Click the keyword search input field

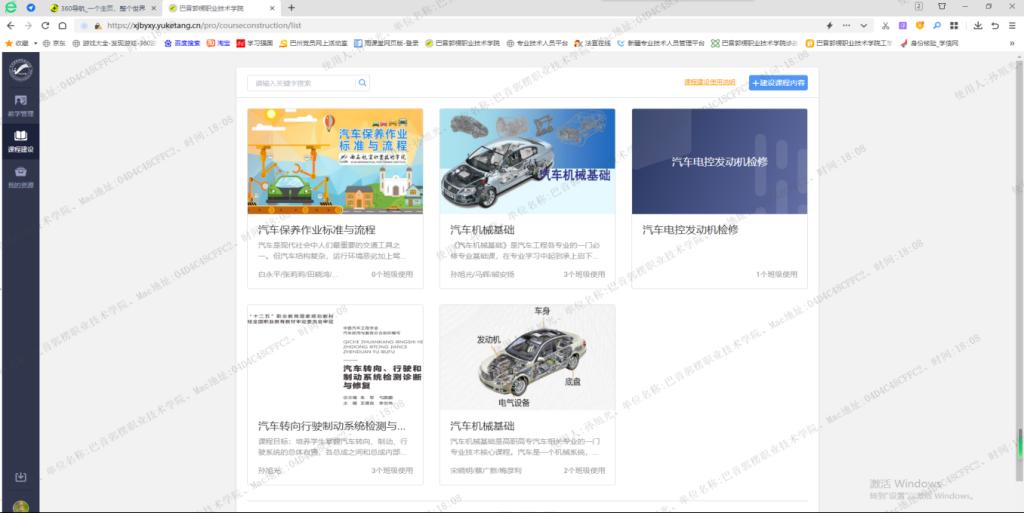[x=302, y=83]
